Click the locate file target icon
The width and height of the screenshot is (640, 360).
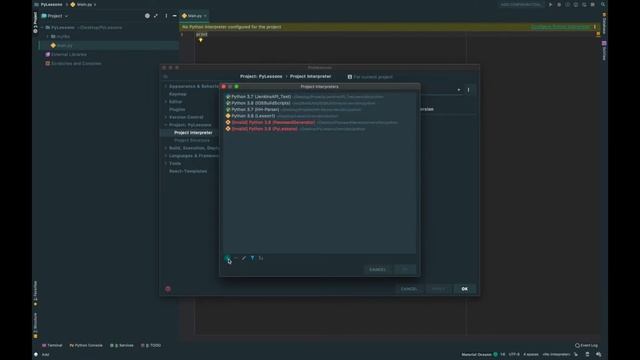147,16
